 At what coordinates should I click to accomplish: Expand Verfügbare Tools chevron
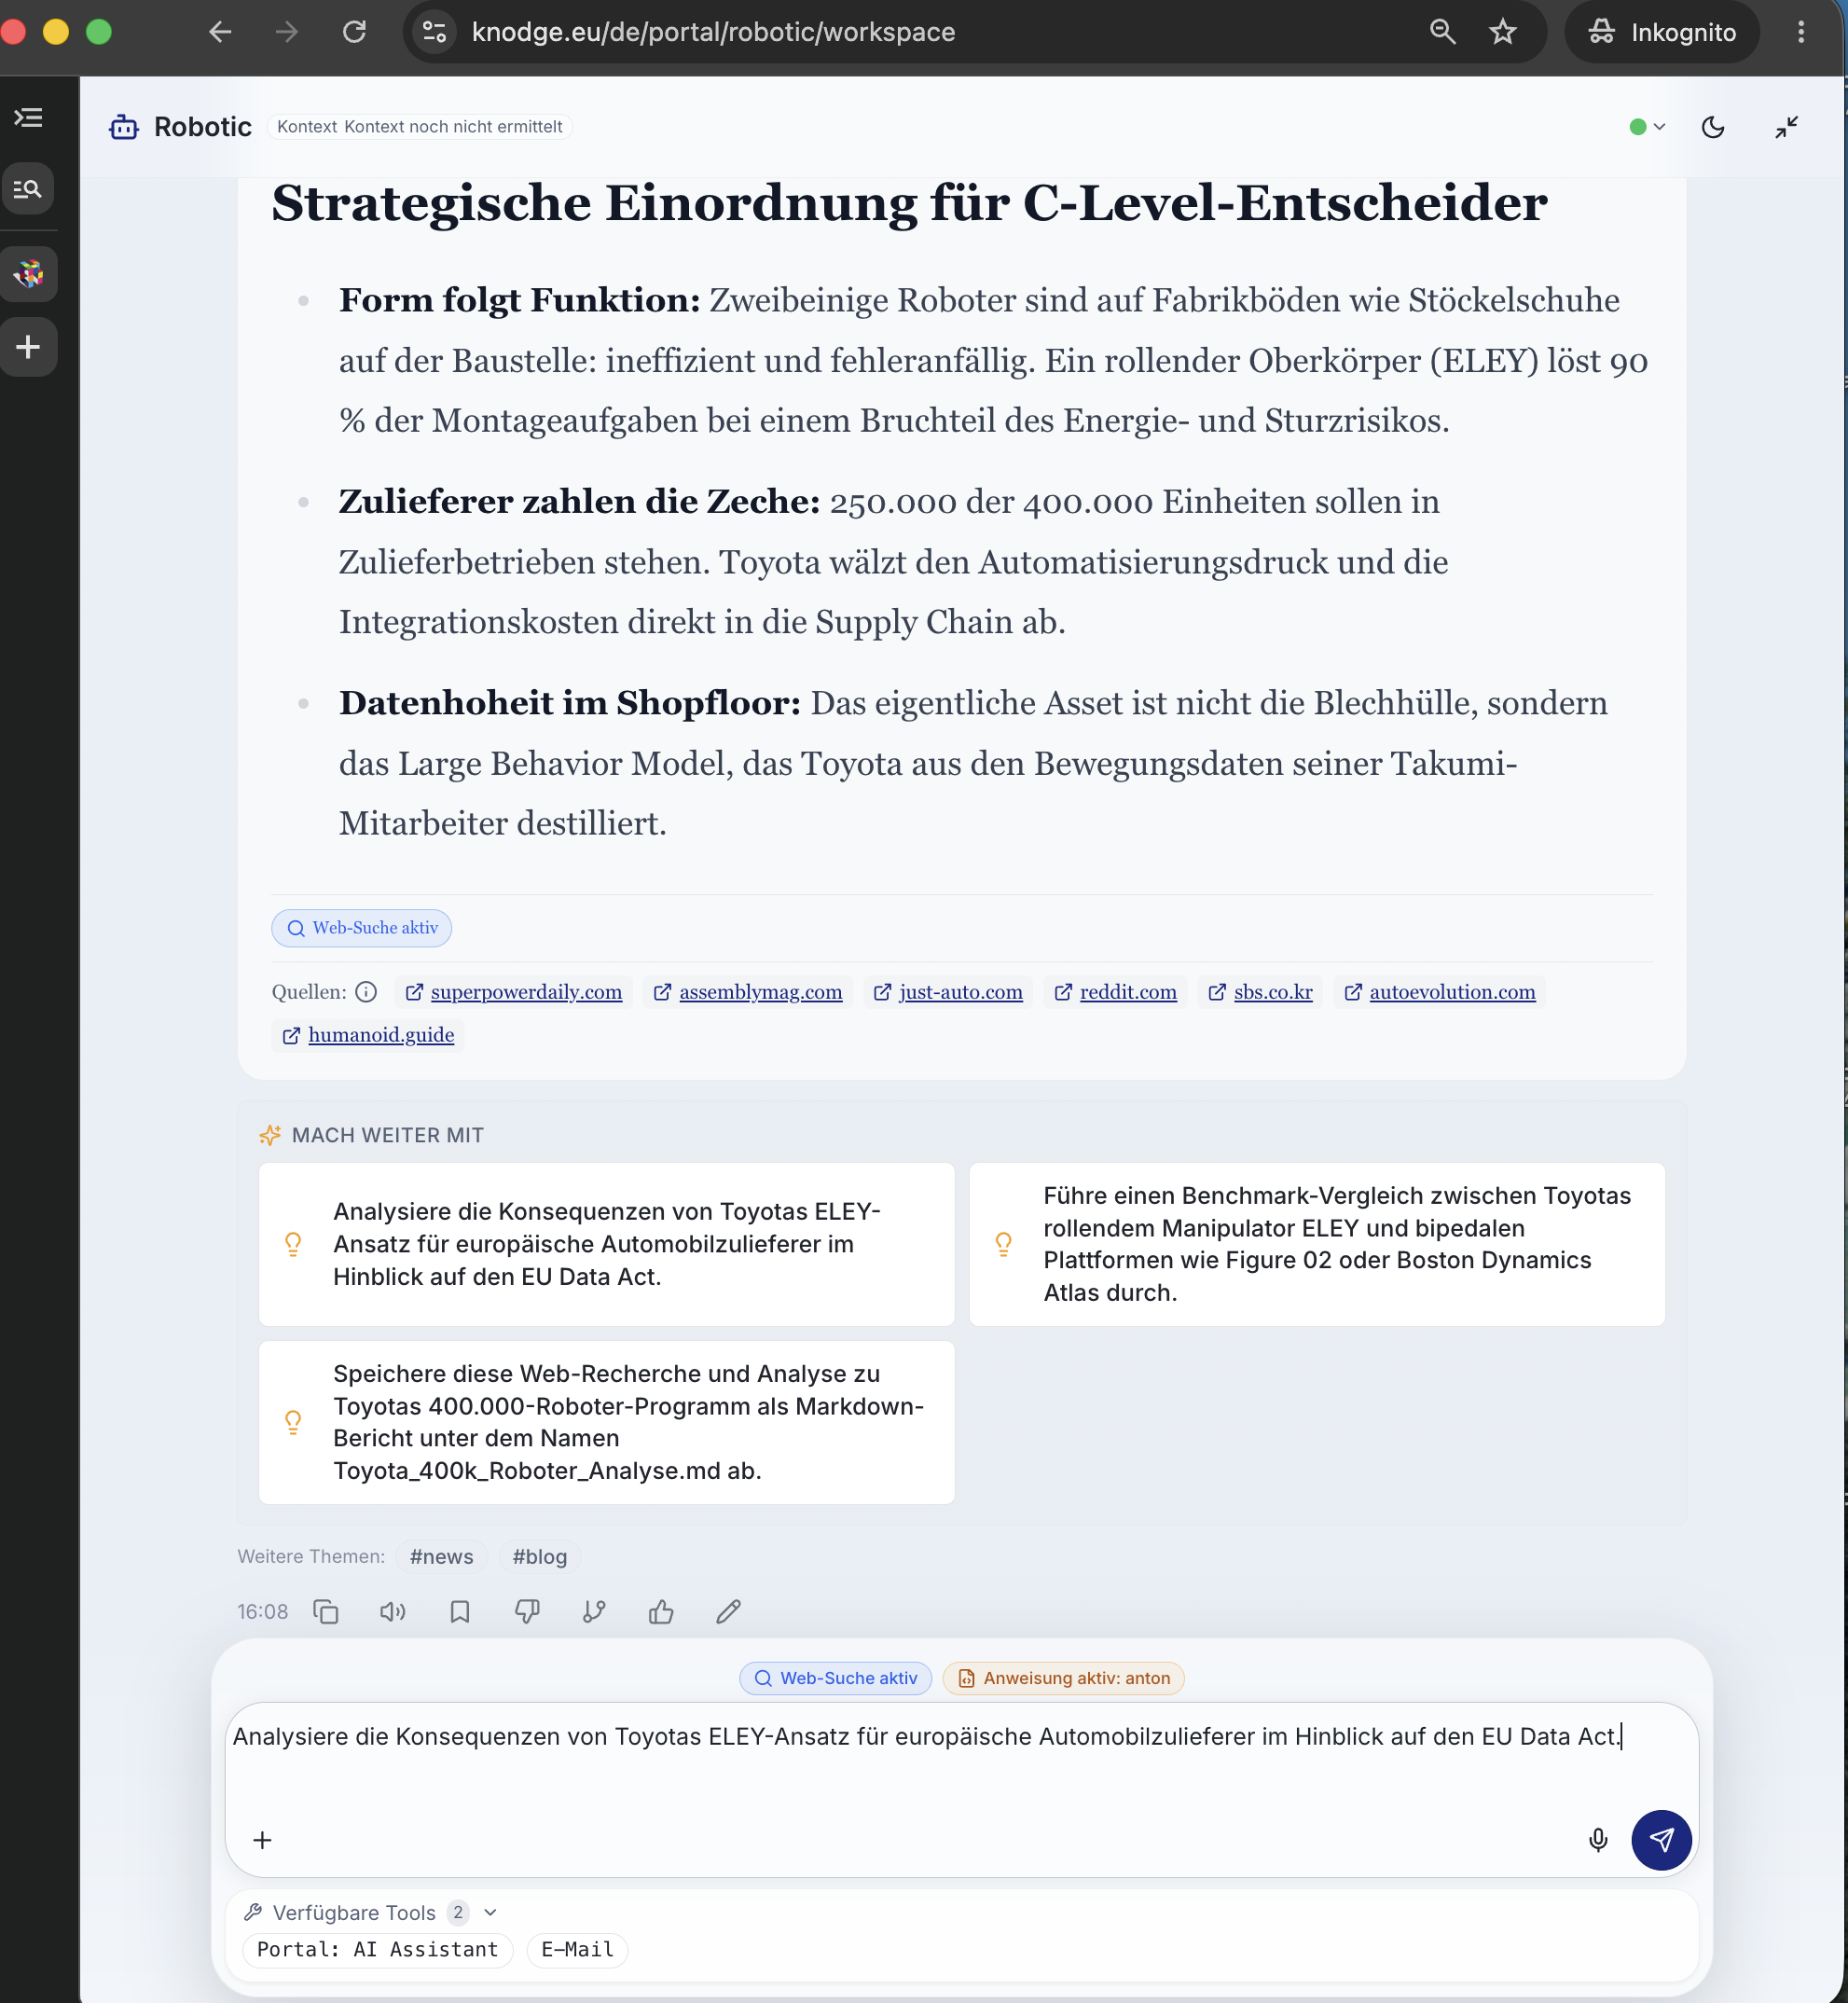point(490,1912)
